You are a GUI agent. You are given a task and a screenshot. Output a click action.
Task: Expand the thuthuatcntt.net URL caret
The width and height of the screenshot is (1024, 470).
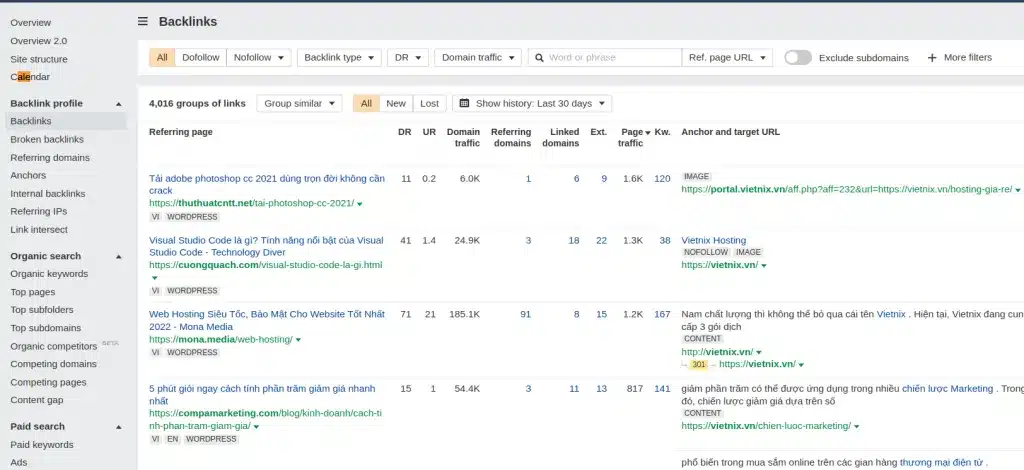(360, 204)
